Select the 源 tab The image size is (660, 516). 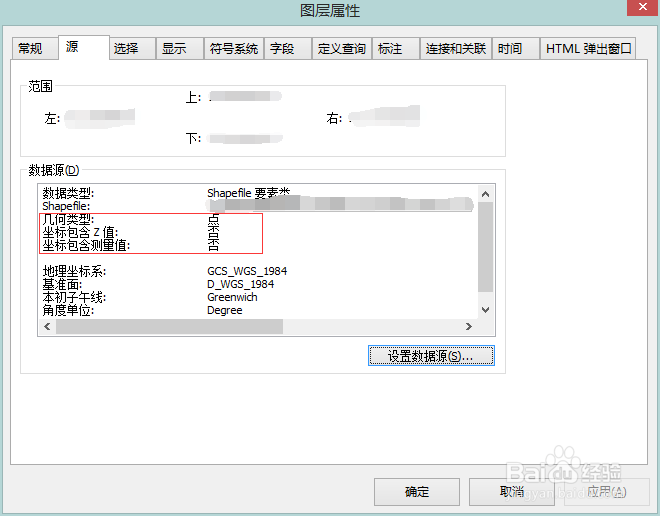click(83, 47)
